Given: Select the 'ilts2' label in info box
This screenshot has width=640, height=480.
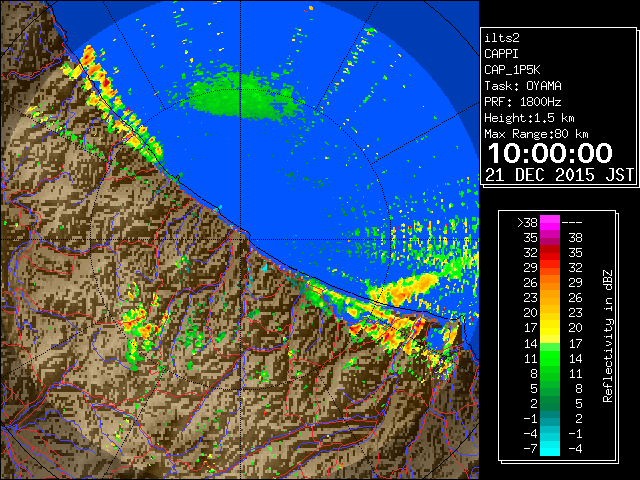Looking at the screenshot, I should [502, 38].
